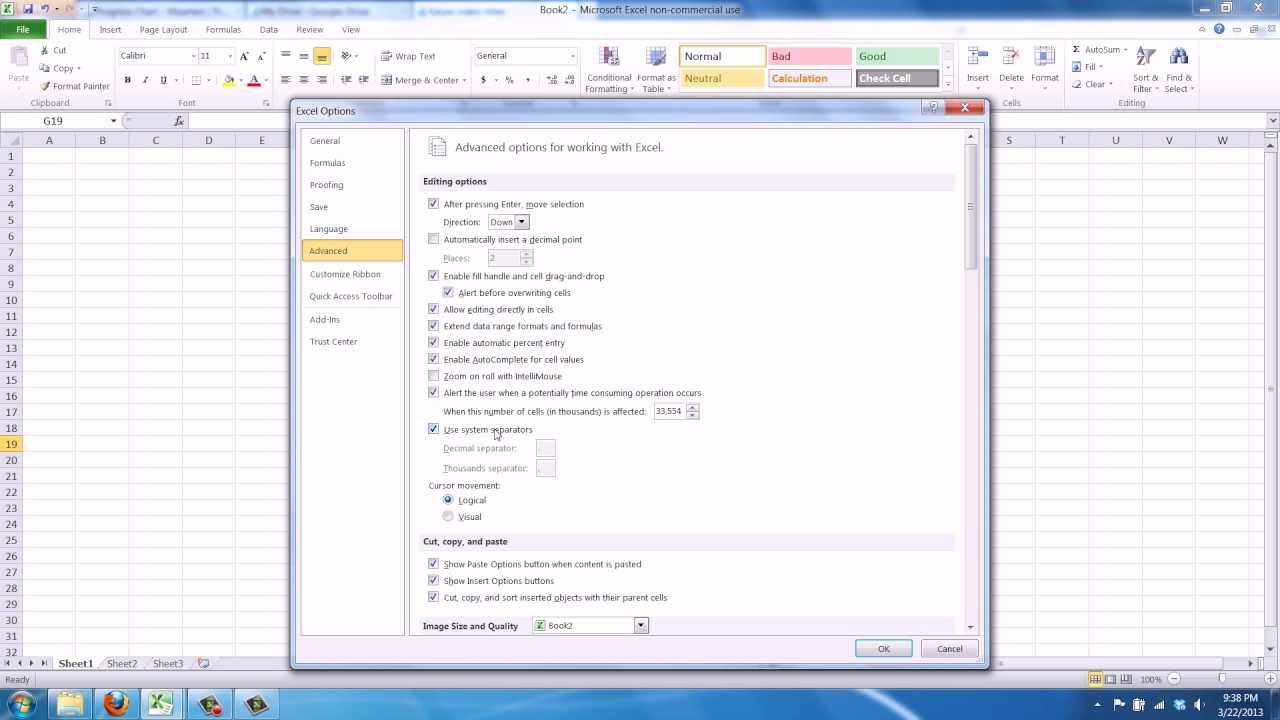The width and height of the screenshot is (1280, 720).
Task: Click the Insert Worksheet icon beside Sheet3
Action: (x=204, y=663)
